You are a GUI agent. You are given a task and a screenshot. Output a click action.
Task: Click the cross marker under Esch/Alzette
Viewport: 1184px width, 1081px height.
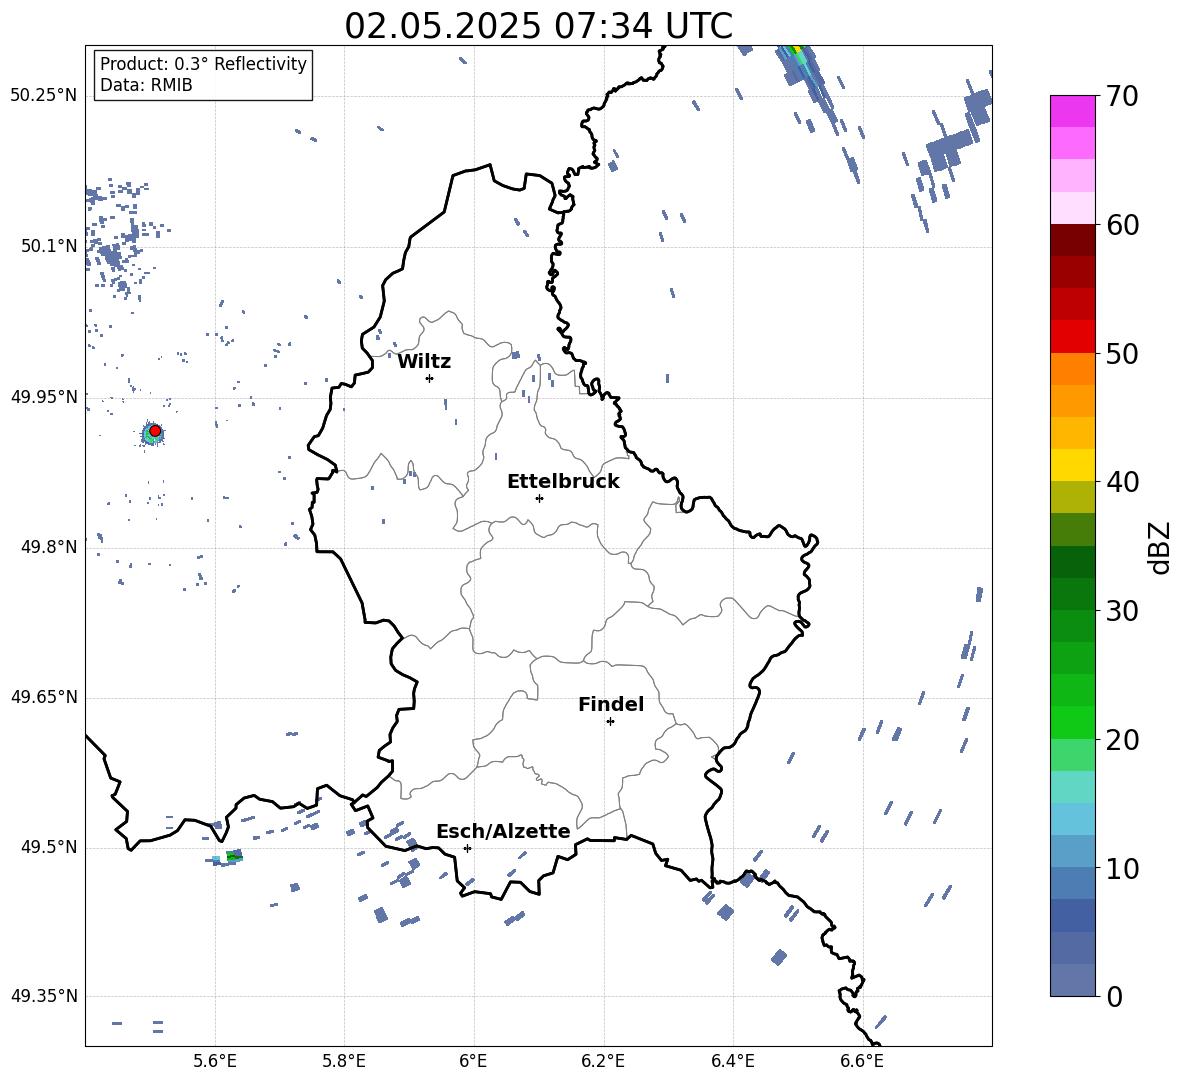tap(467, 848)
